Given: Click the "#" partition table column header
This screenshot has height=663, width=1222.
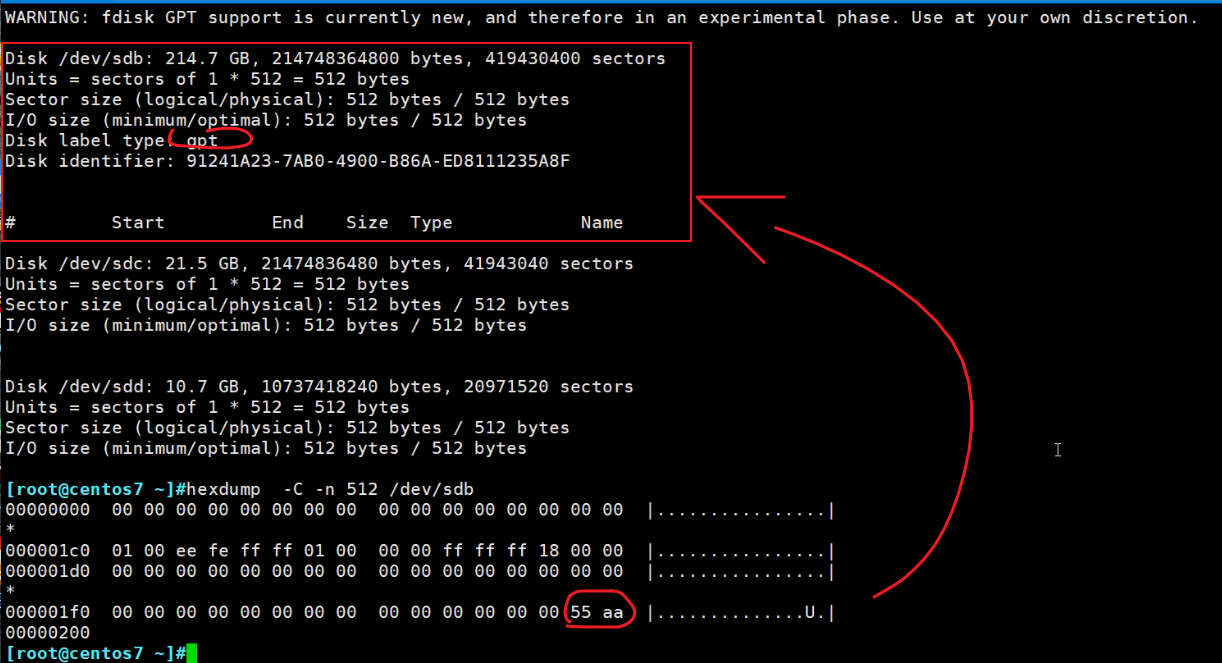Looking at the screenshot, I should (10, 223).
